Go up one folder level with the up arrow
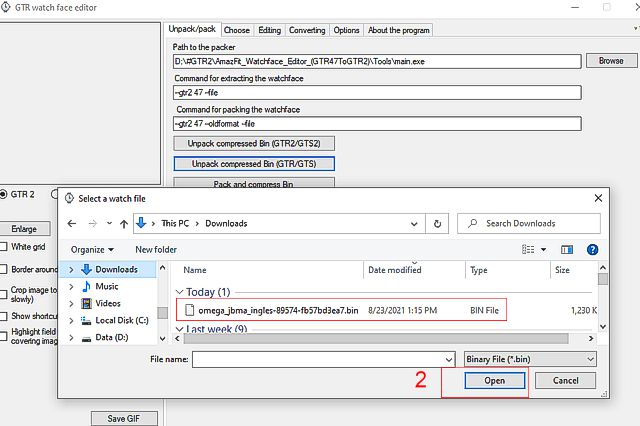 point(124,224)
